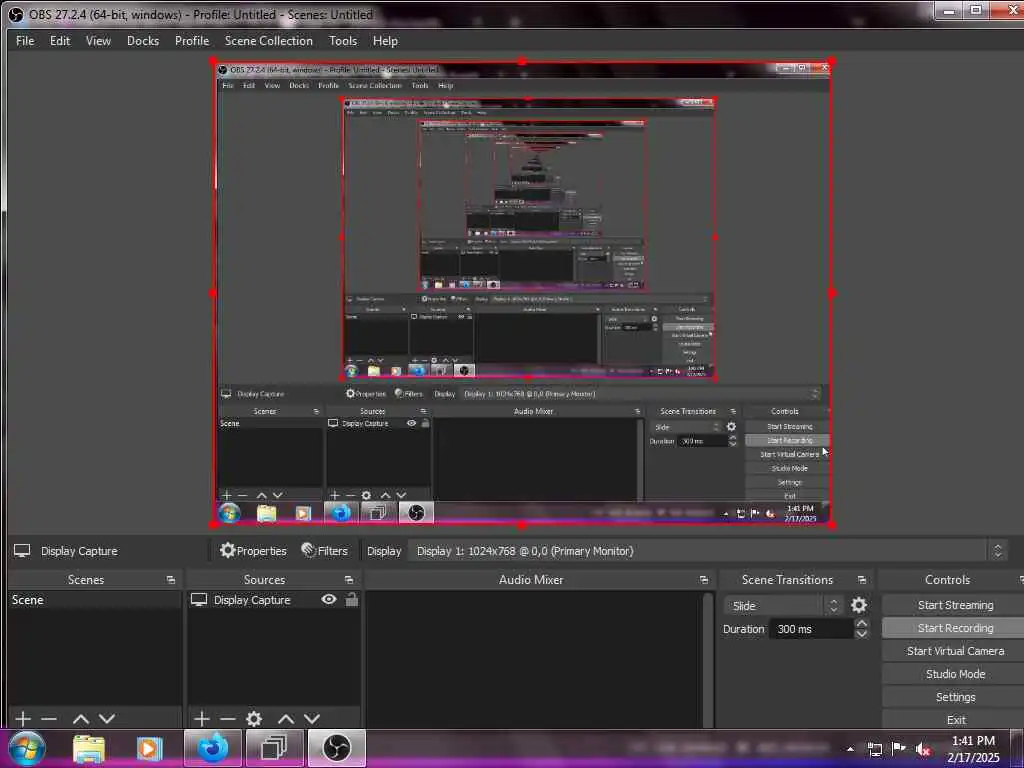Image resolution: width=1024 pixels, height=768 pixels.
Task: Click Start Streaming
Action: (955, 605)
